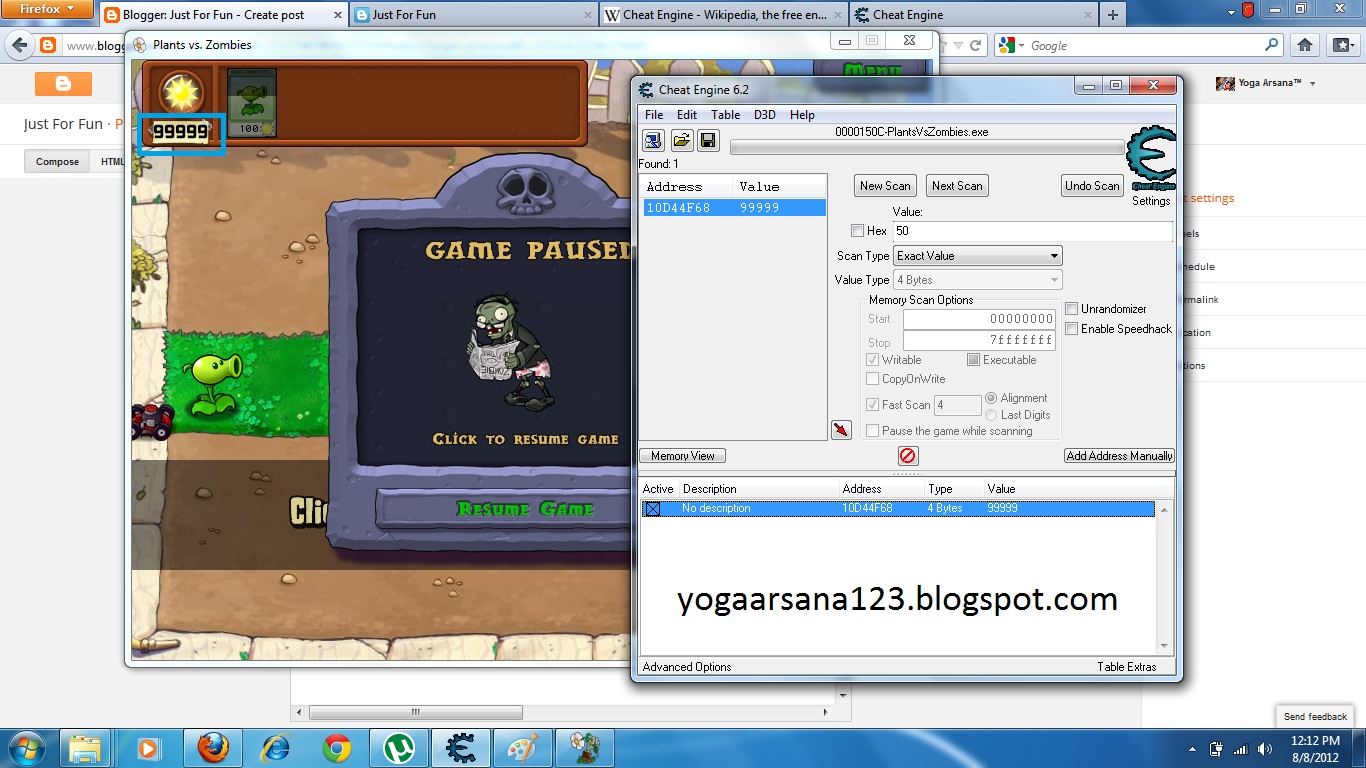Check Enable Speedhack
Screen dimensions: 1366x768
1071,329
